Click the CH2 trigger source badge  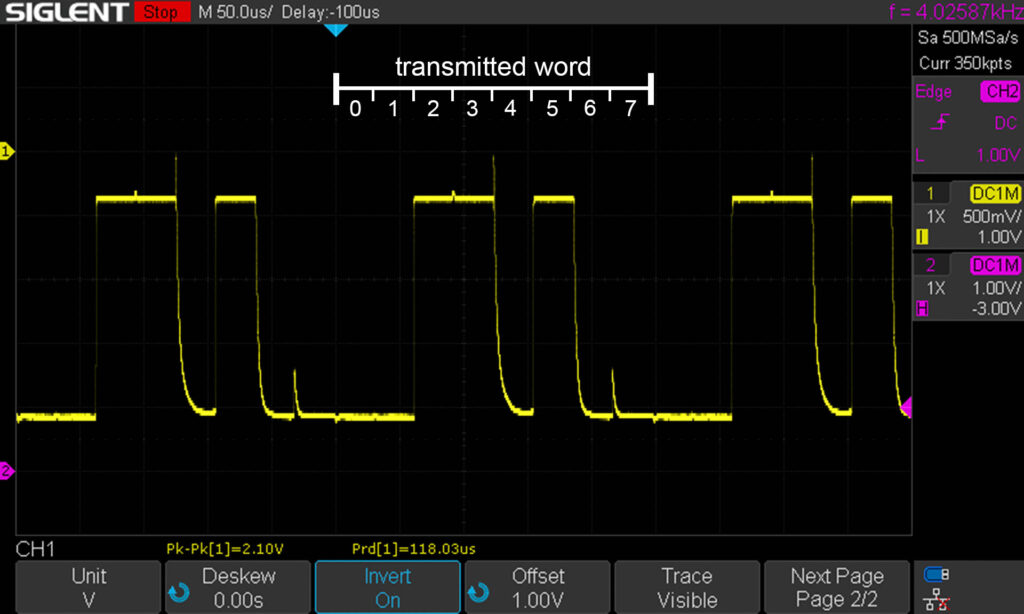(x=1000, y=91)
